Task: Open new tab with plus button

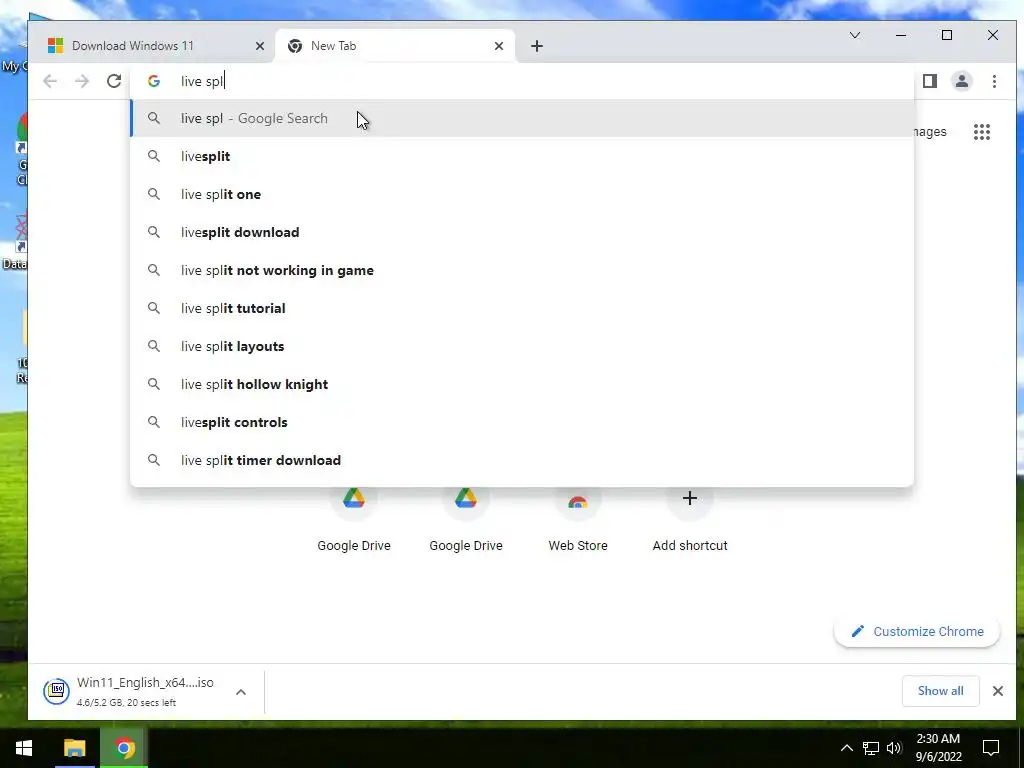Action: coord(536,46)
